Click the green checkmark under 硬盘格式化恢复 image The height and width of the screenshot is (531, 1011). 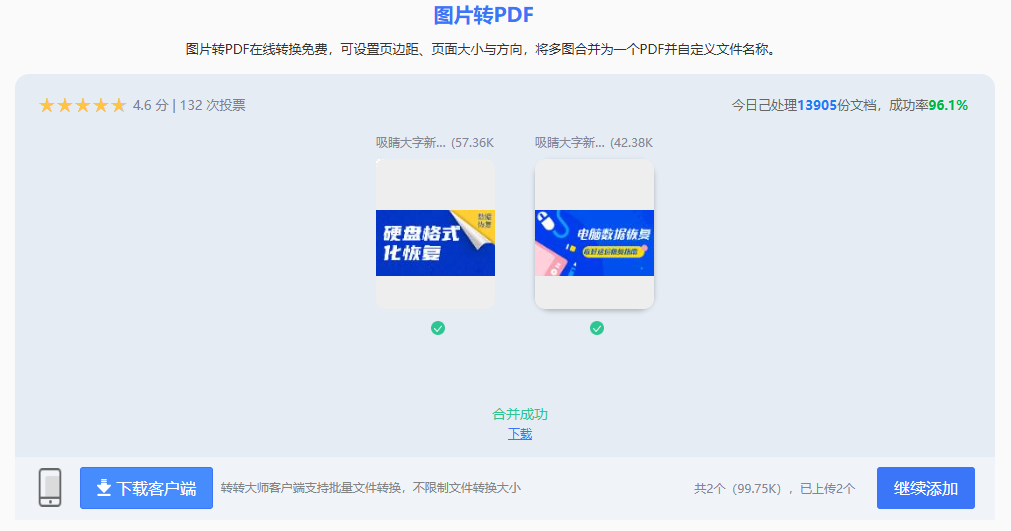(x=438, y=328)
